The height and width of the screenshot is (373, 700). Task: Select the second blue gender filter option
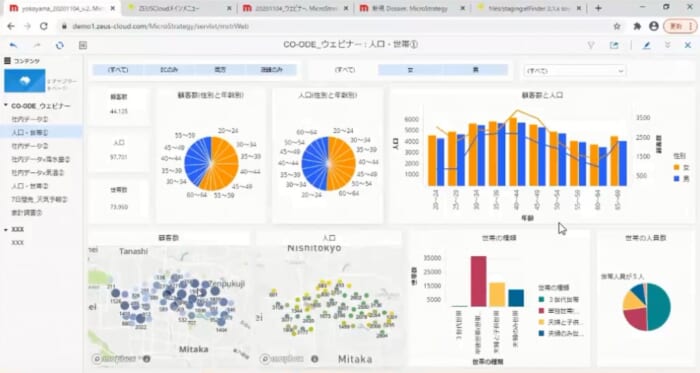coord(475,70)
